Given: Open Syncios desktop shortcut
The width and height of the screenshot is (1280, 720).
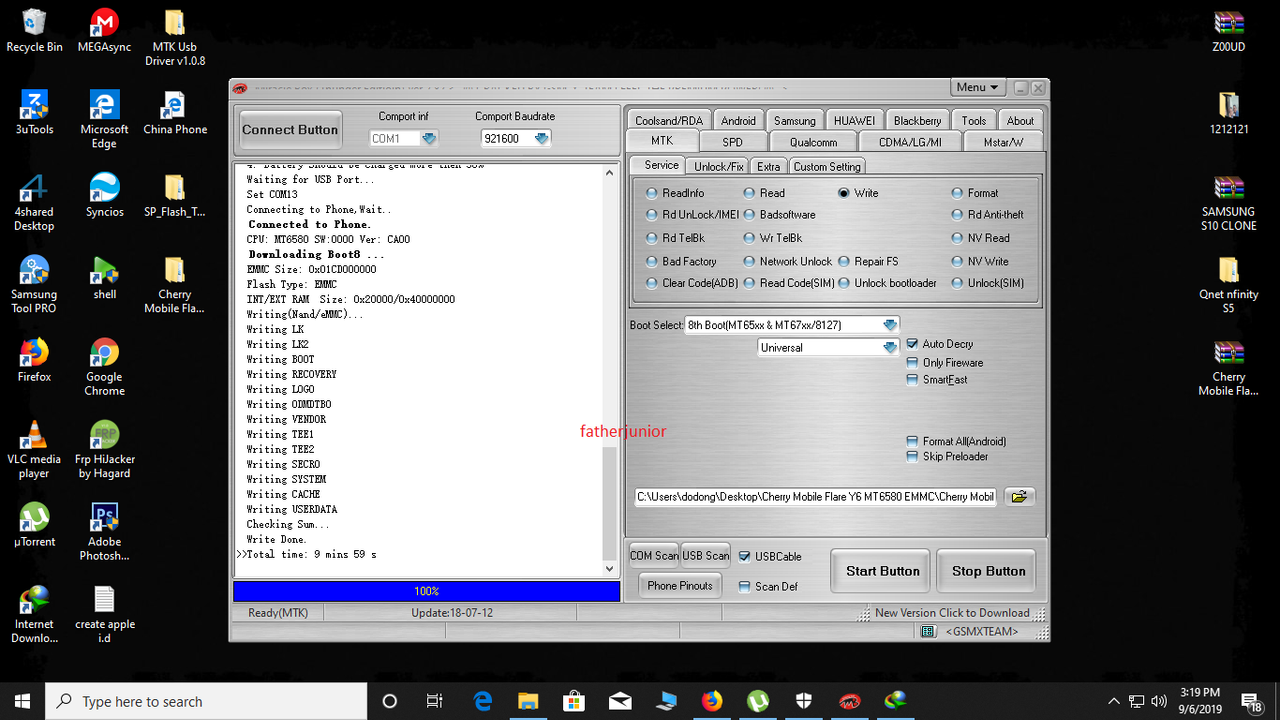Looking at the screenshot, I should point(105,195).
